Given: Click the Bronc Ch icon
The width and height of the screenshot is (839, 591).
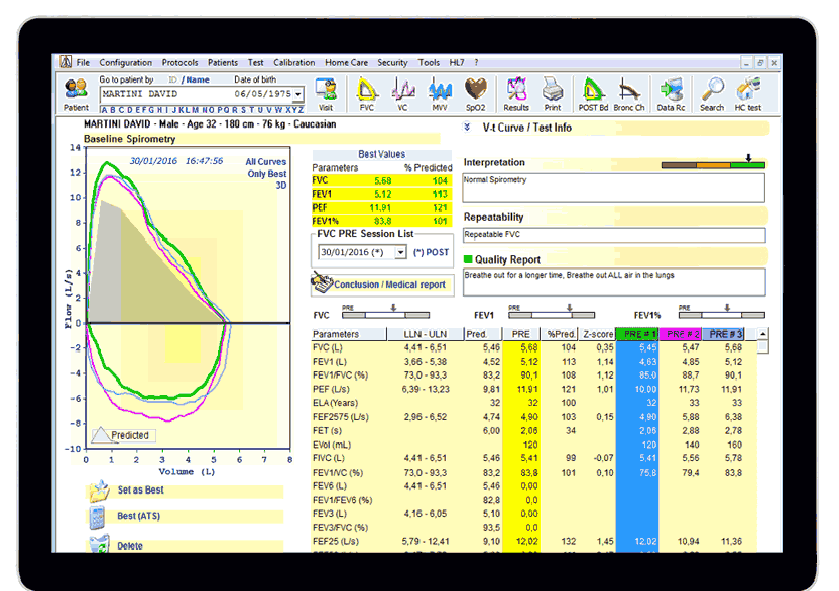Looking at the screenshot, I should [629, 92].
